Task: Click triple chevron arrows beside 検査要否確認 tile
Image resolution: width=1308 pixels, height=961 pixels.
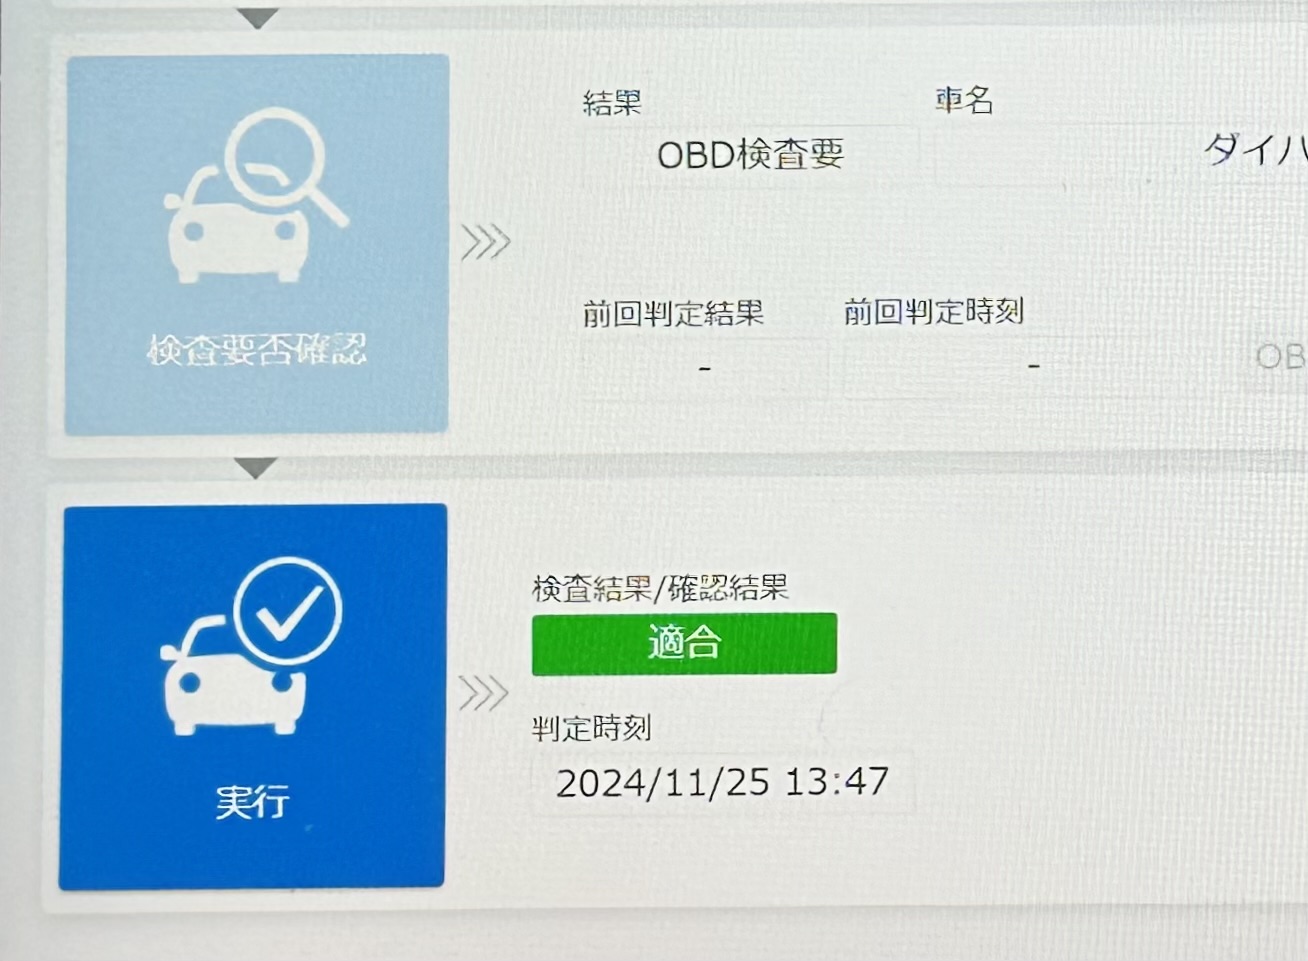Action: click(x=486, y=242)
